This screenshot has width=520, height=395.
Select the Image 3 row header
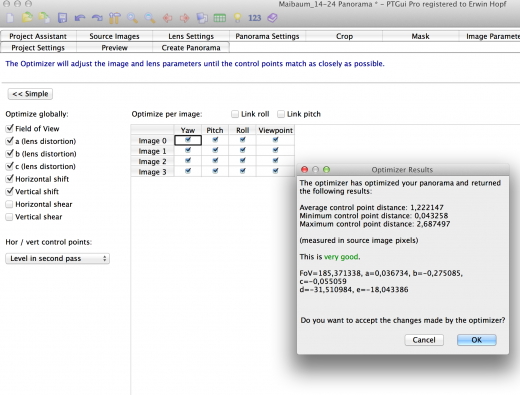click(x=152, y=172)
